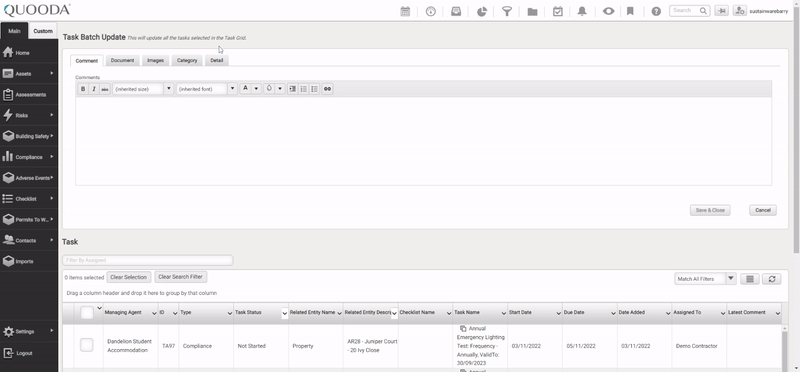
Task: Apply italic formatting in comment editor
Action: pos(94,89)
